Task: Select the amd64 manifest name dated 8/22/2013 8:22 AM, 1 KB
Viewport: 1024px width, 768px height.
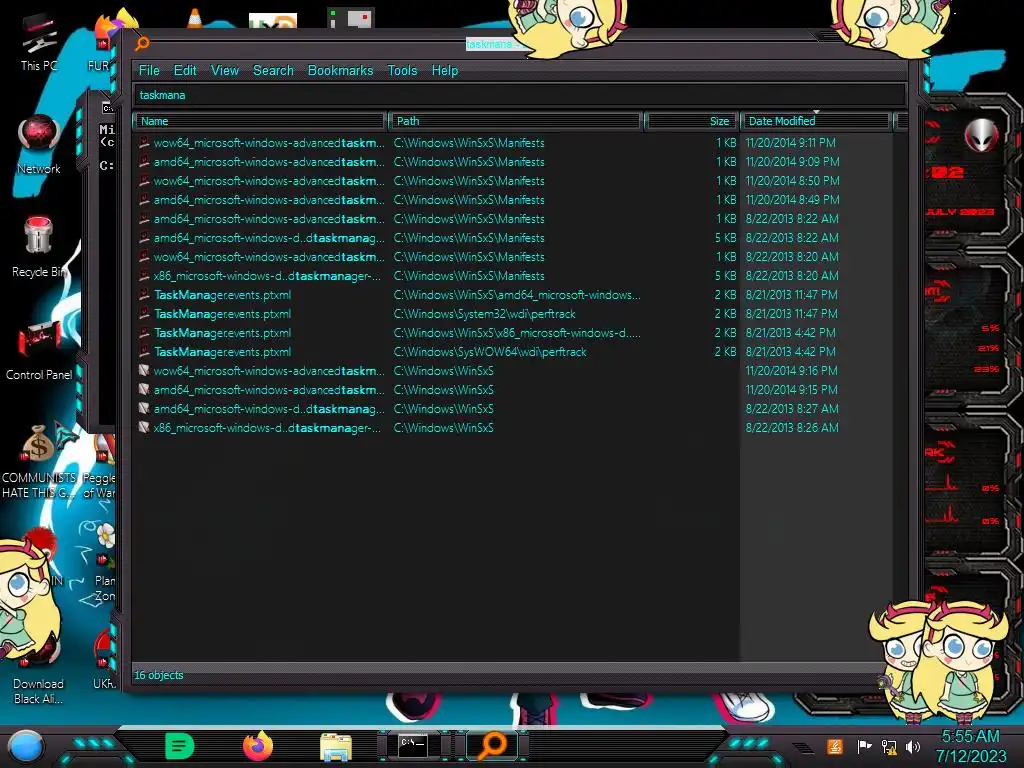Action: [x=269, y=219]
